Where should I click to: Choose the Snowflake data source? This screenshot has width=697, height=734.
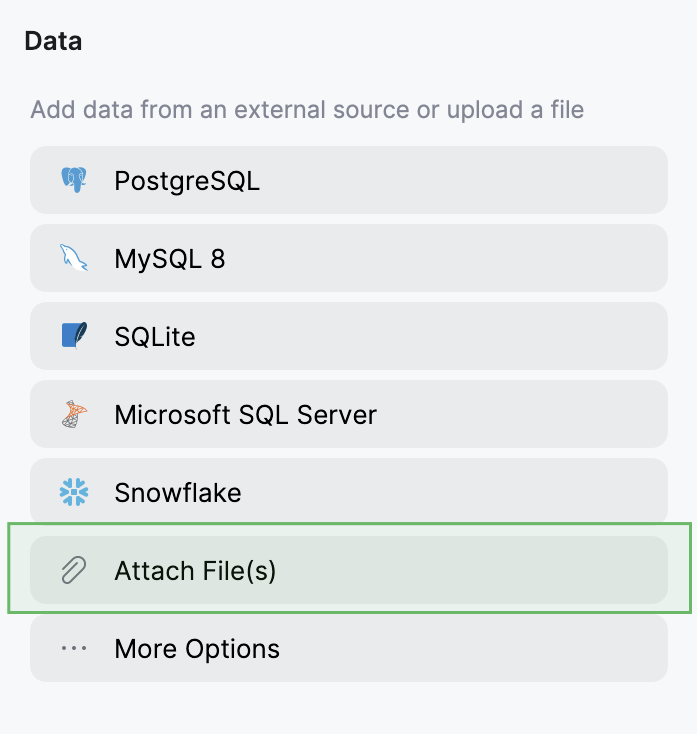click(x=348, y=492)
